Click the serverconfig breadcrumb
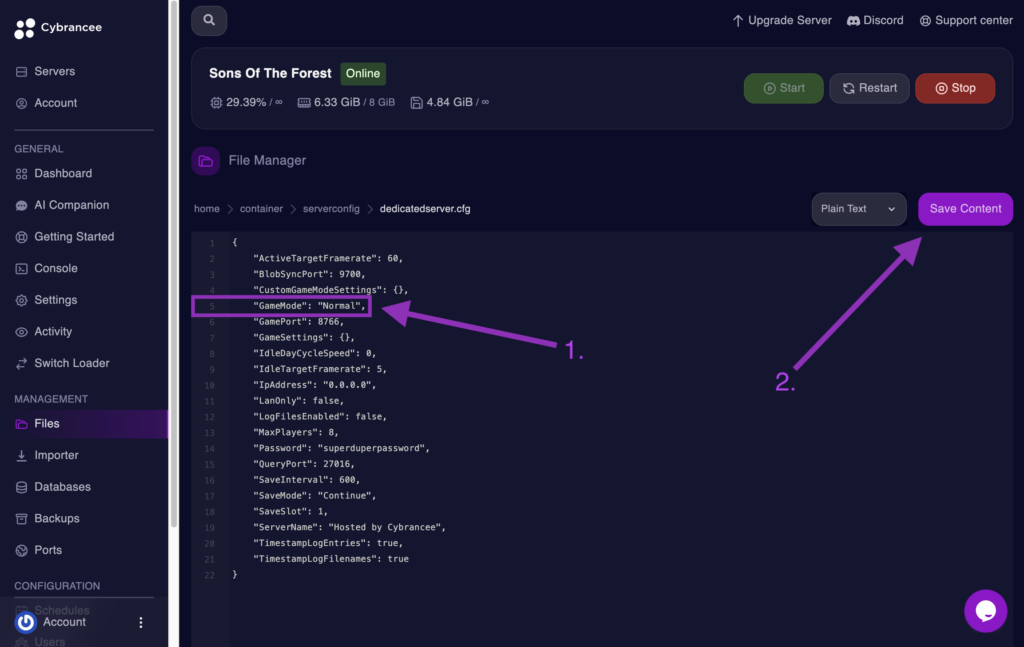1024x647 pixels. [331, 209]
